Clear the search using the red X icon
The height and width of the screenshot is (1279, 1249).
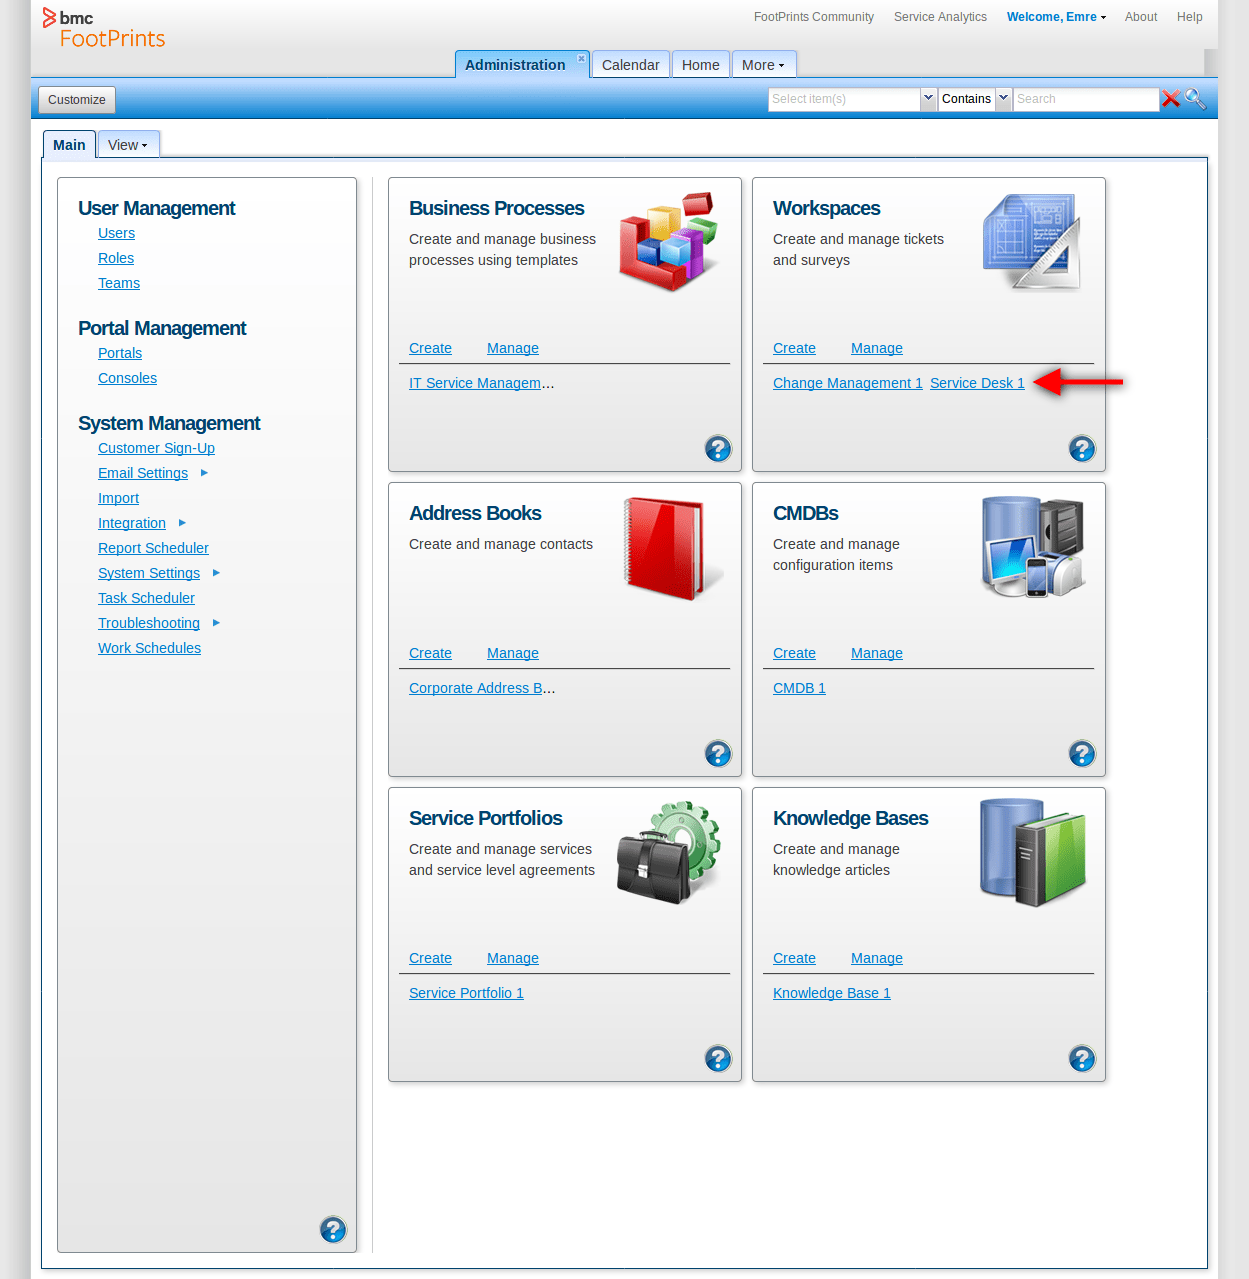tap(1171, 99)
